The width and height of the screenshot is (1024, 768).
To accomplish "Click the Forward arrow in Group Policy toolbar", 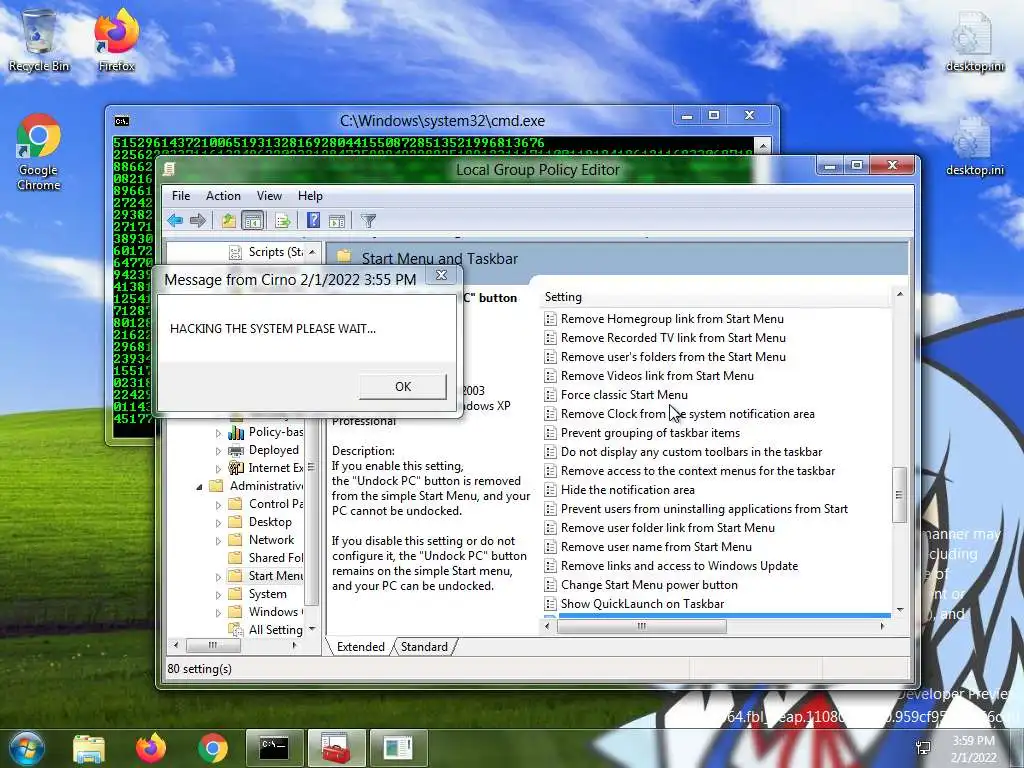I will pos(198,221).
